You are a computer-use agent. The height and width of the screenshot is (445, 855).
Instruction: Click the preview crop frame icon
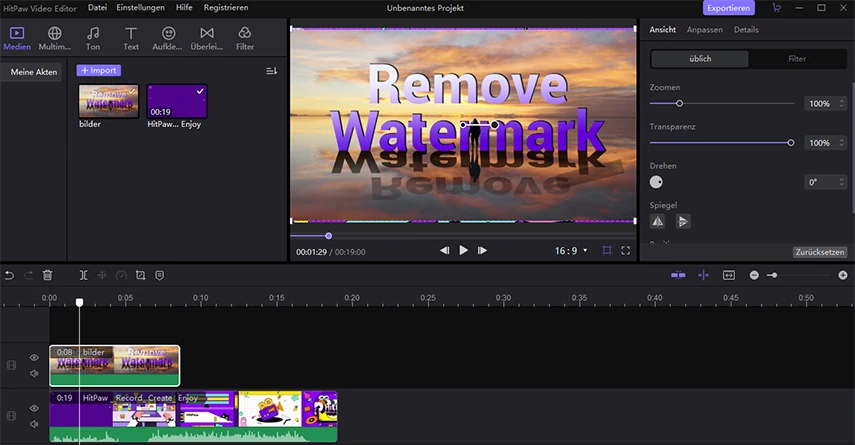pyautogui.click(x=606, y=250)
